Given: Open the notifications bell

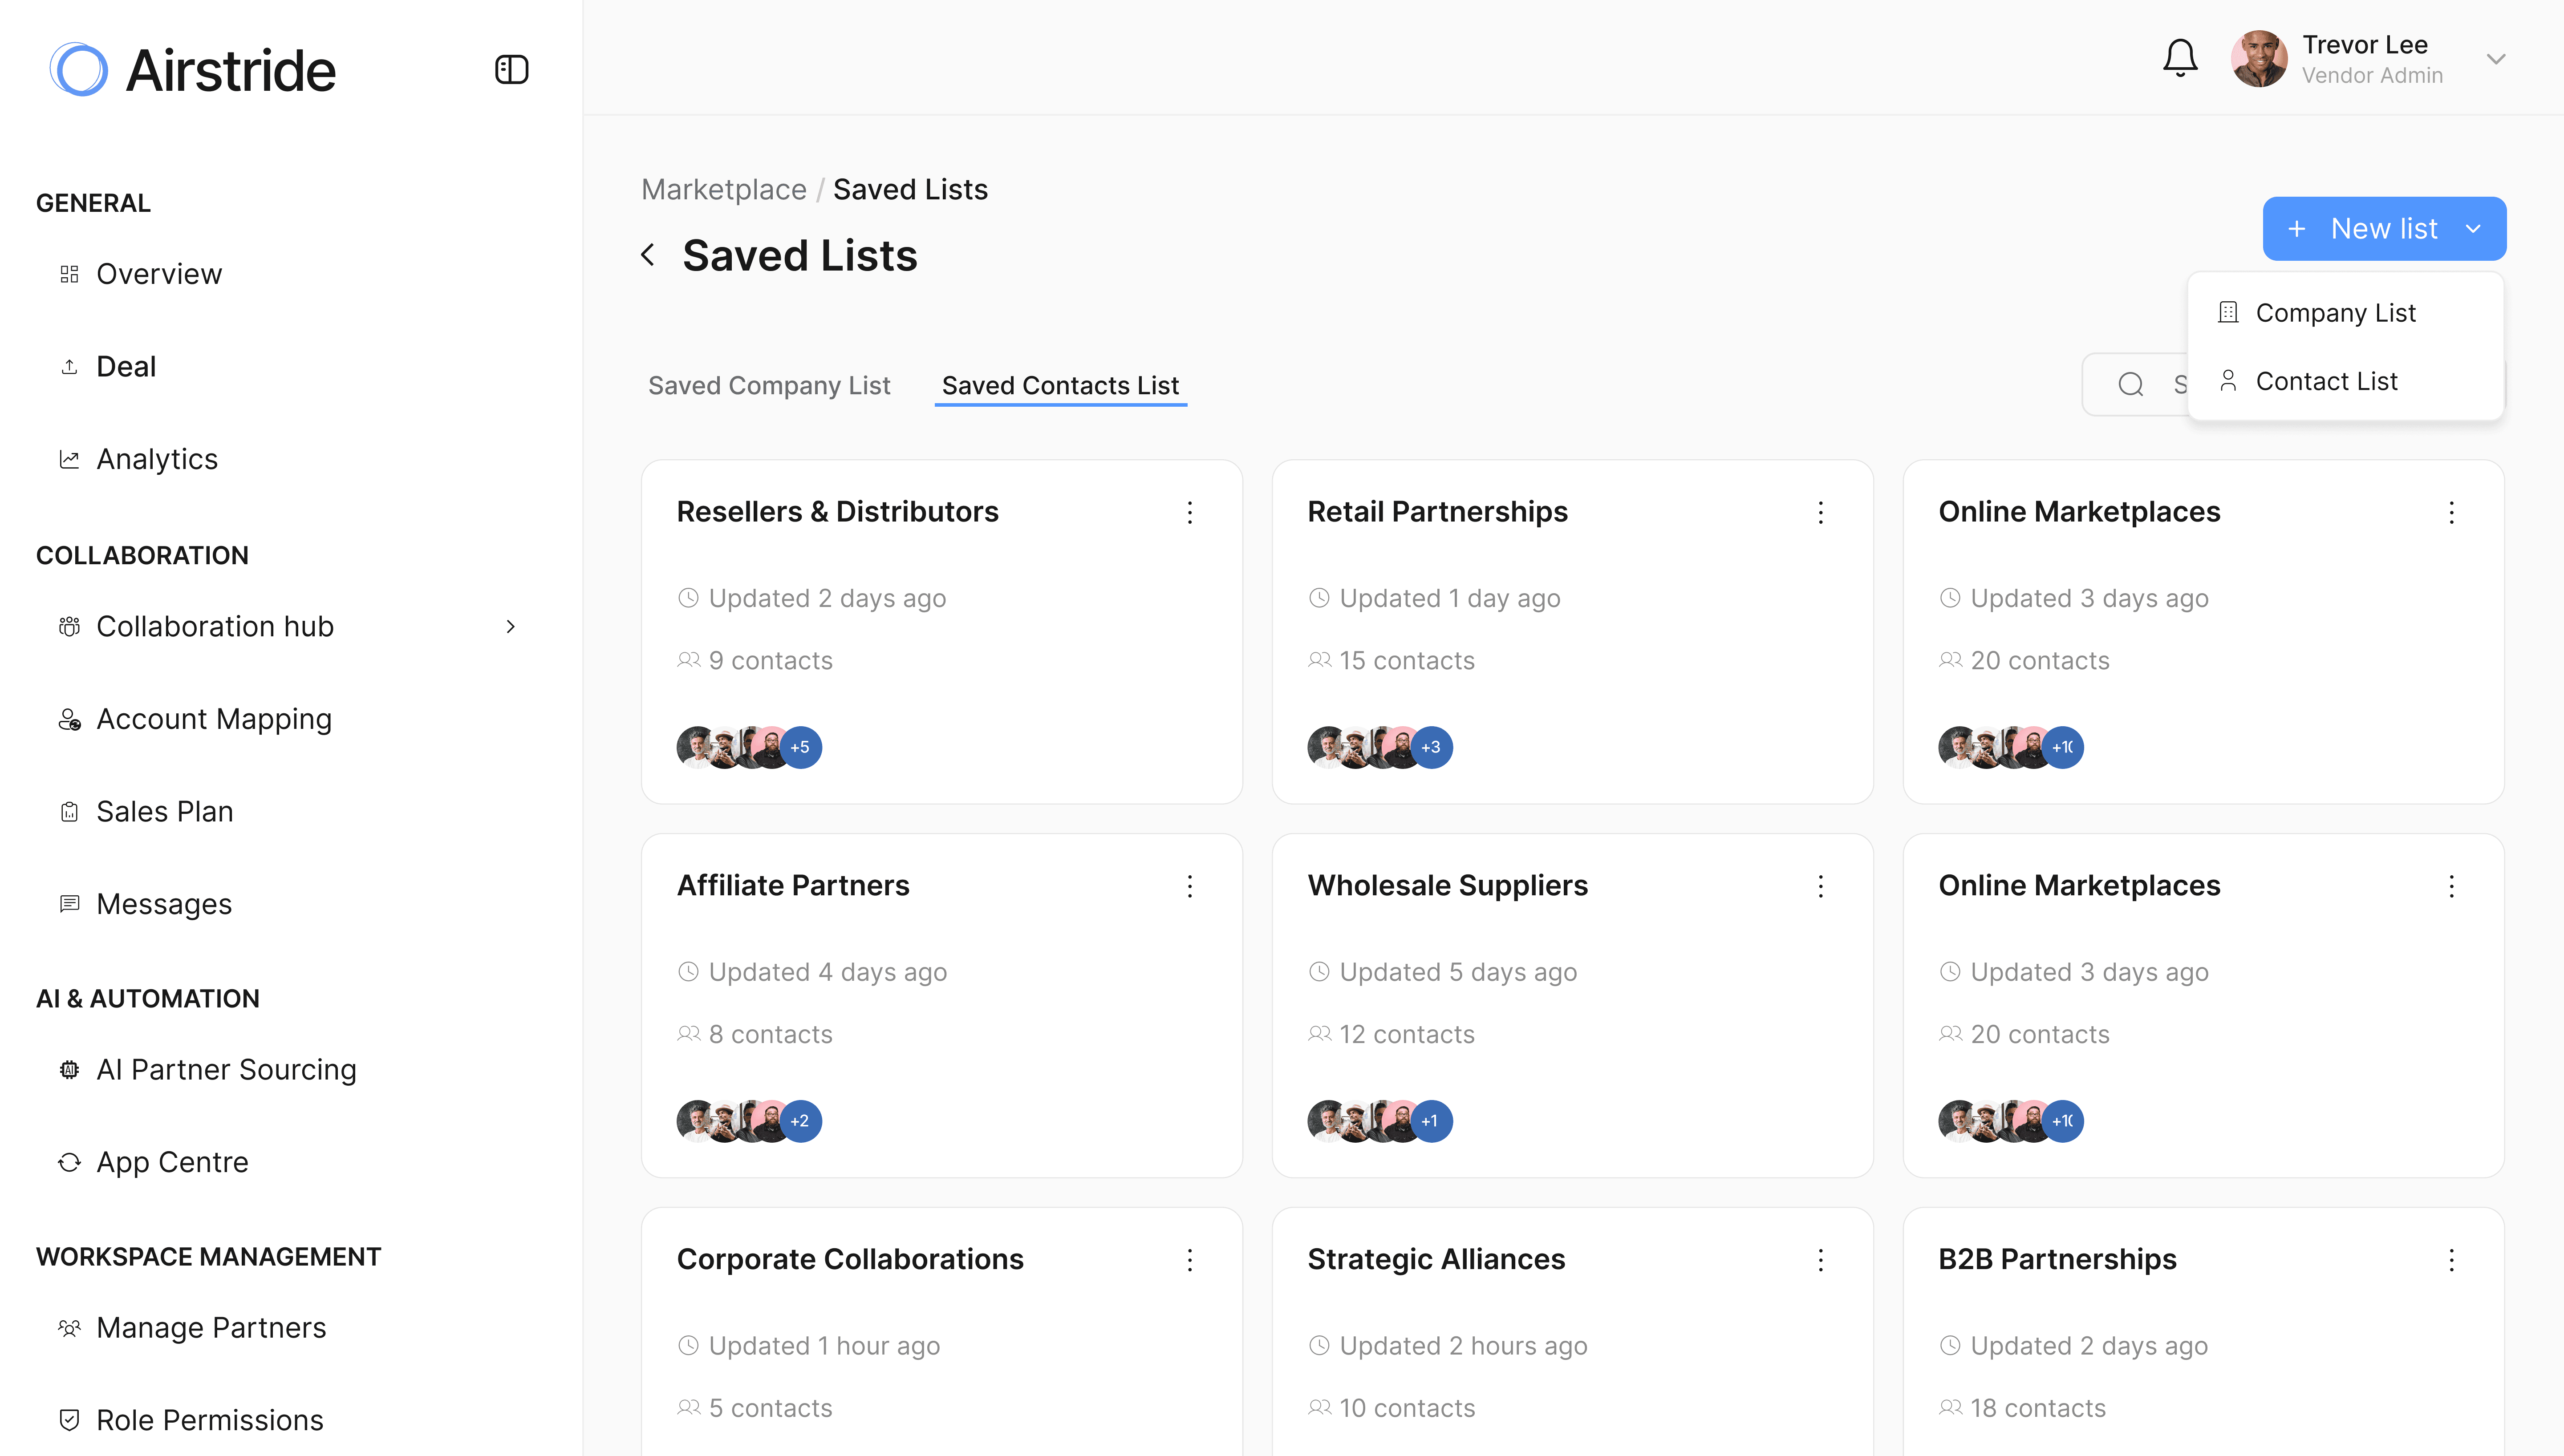Looking at the screenshot, I should (2179, 58).
